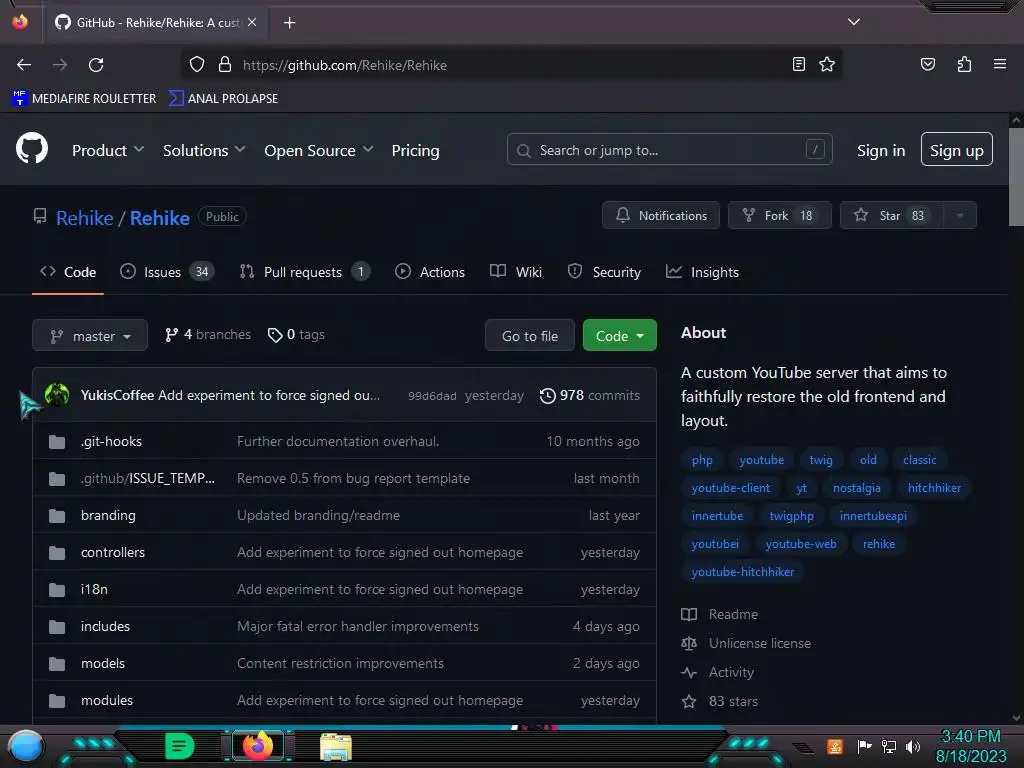
Task: Open star lists dropdown arrow
Action: click(x=959, y=215)
